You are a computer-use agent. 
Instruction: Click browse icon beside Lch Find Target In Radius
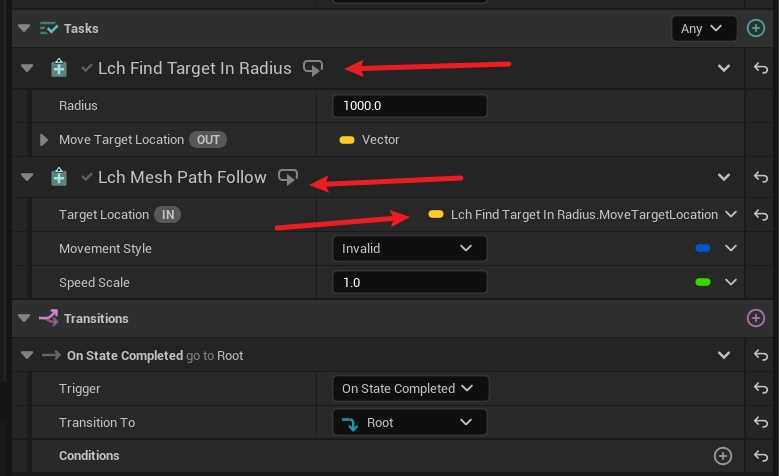pyautogui.click(x=313, y=69)
